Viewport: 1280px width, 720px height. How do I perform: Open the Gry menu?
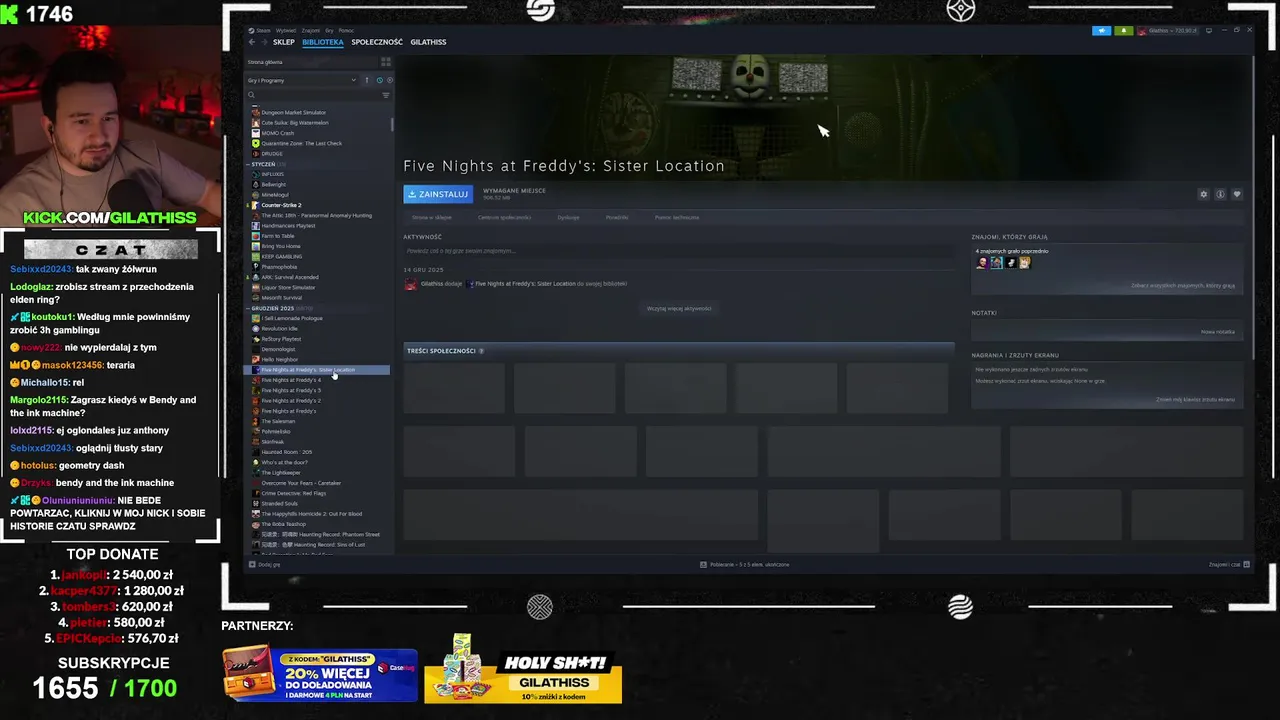click(330, 30)
